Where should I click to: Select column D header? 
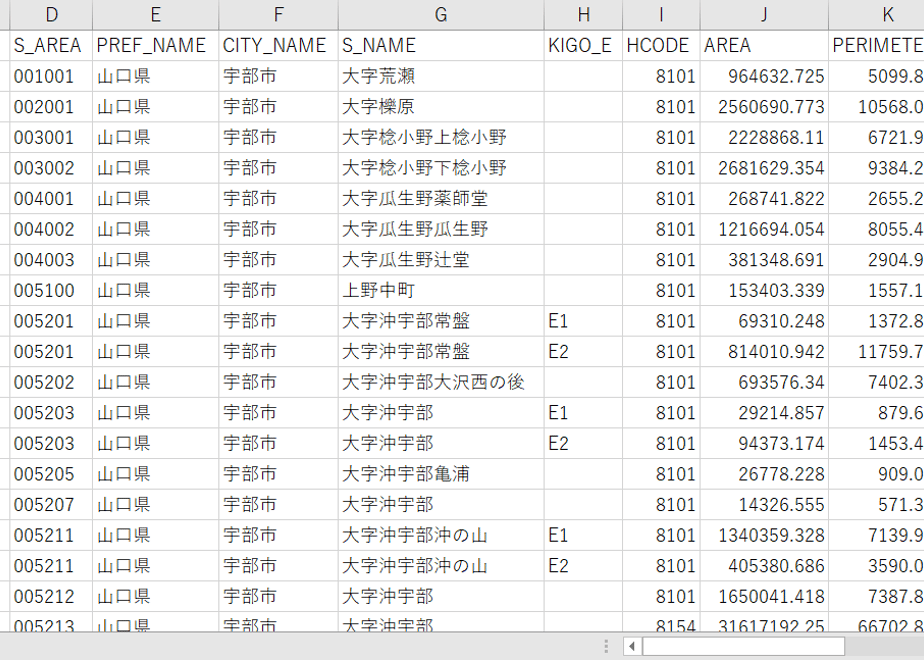pos(51,15)
